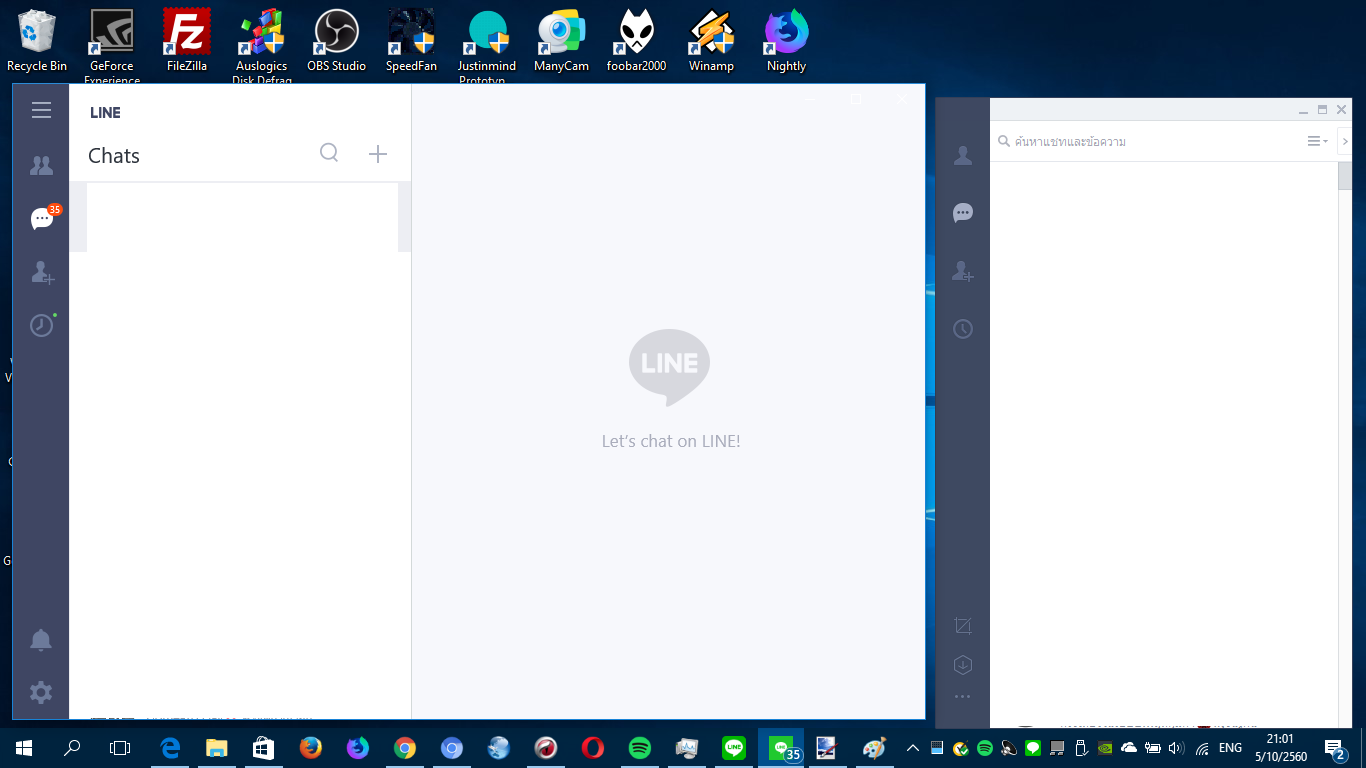Open taskbar search magnifier

tap(72, 747)
